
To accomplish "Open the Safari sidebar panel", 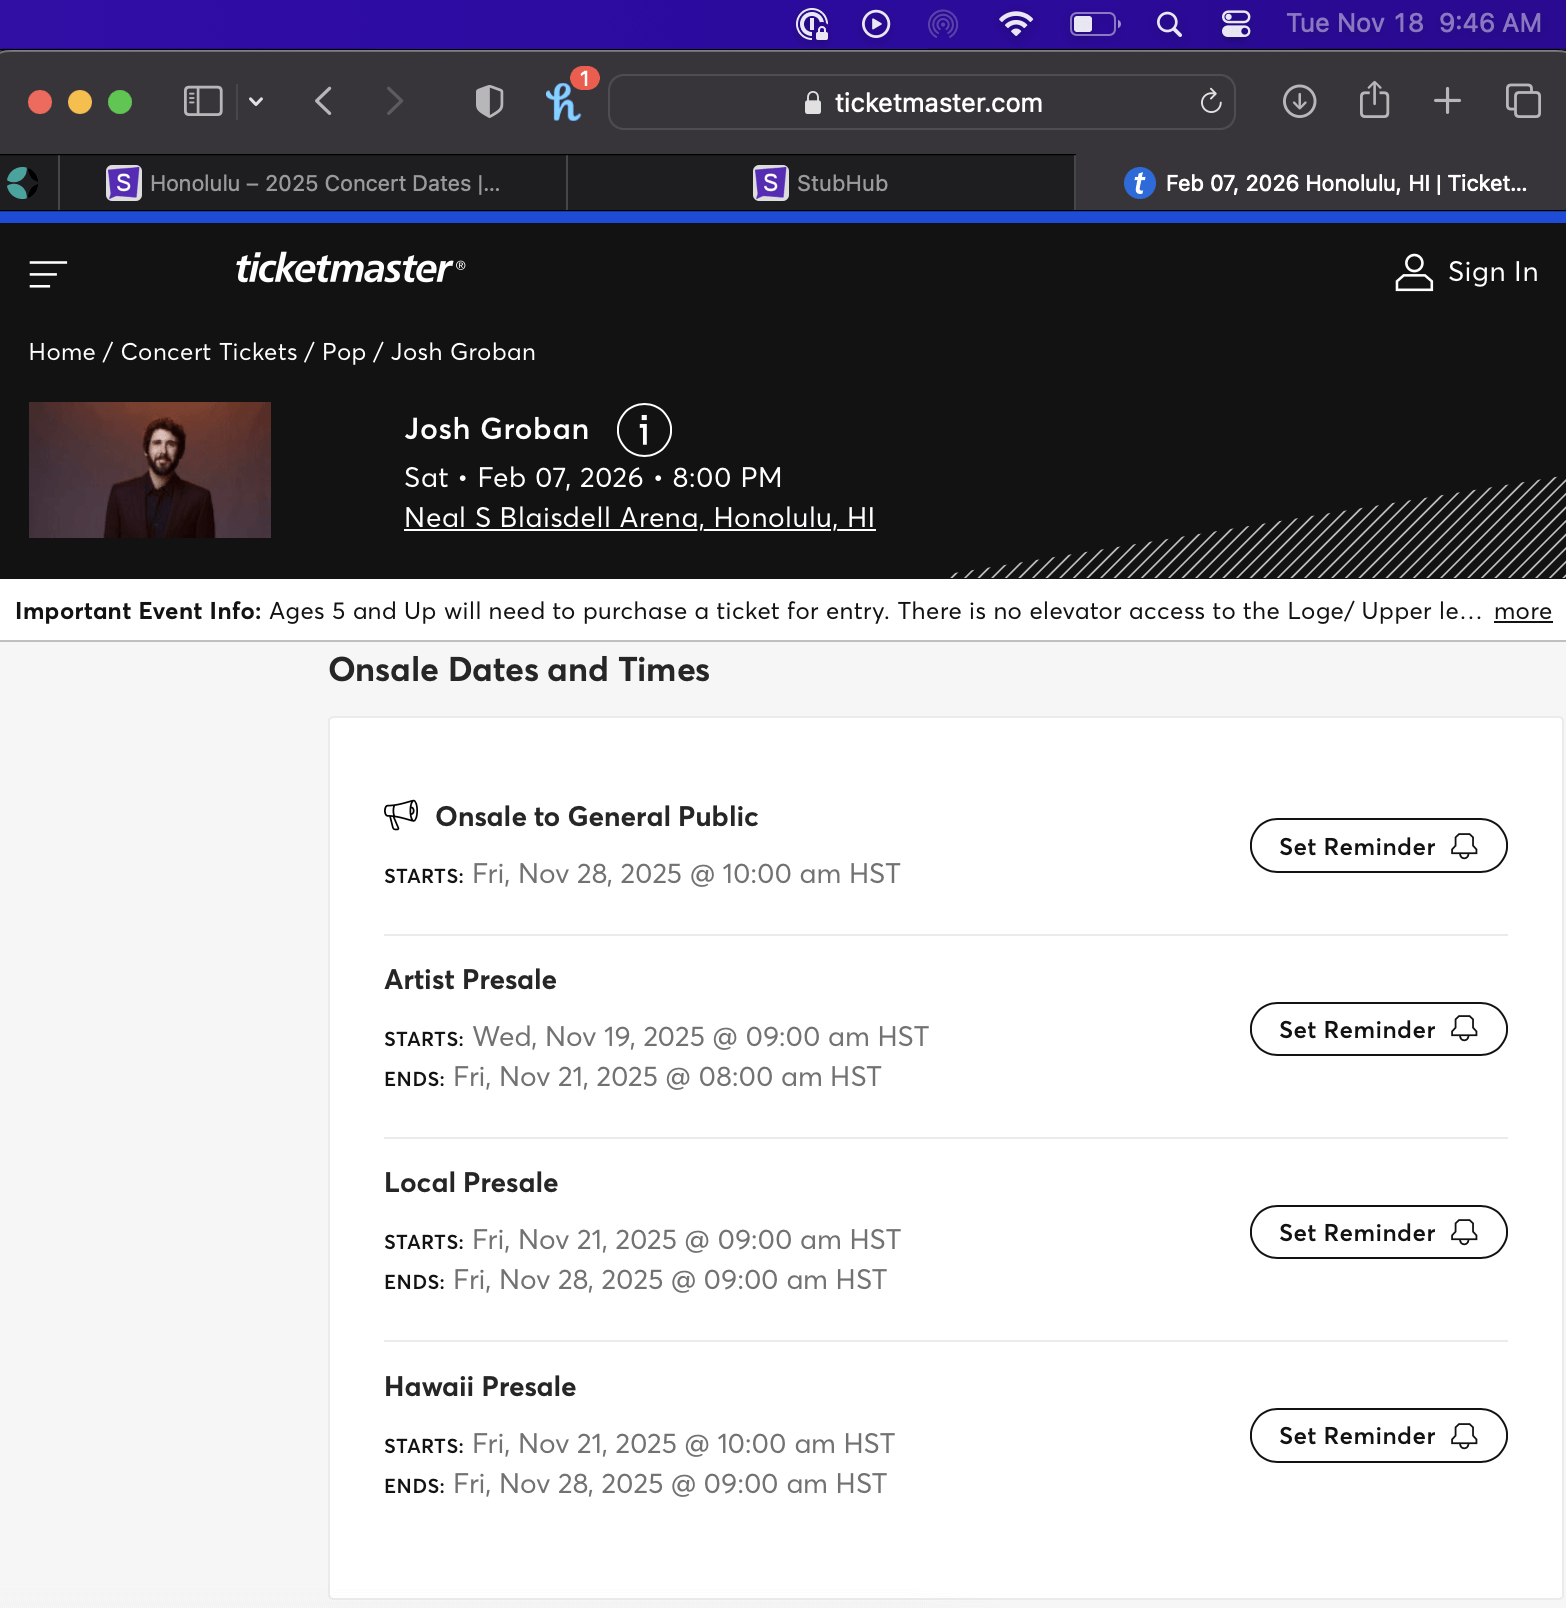I will tap(203, 101).
